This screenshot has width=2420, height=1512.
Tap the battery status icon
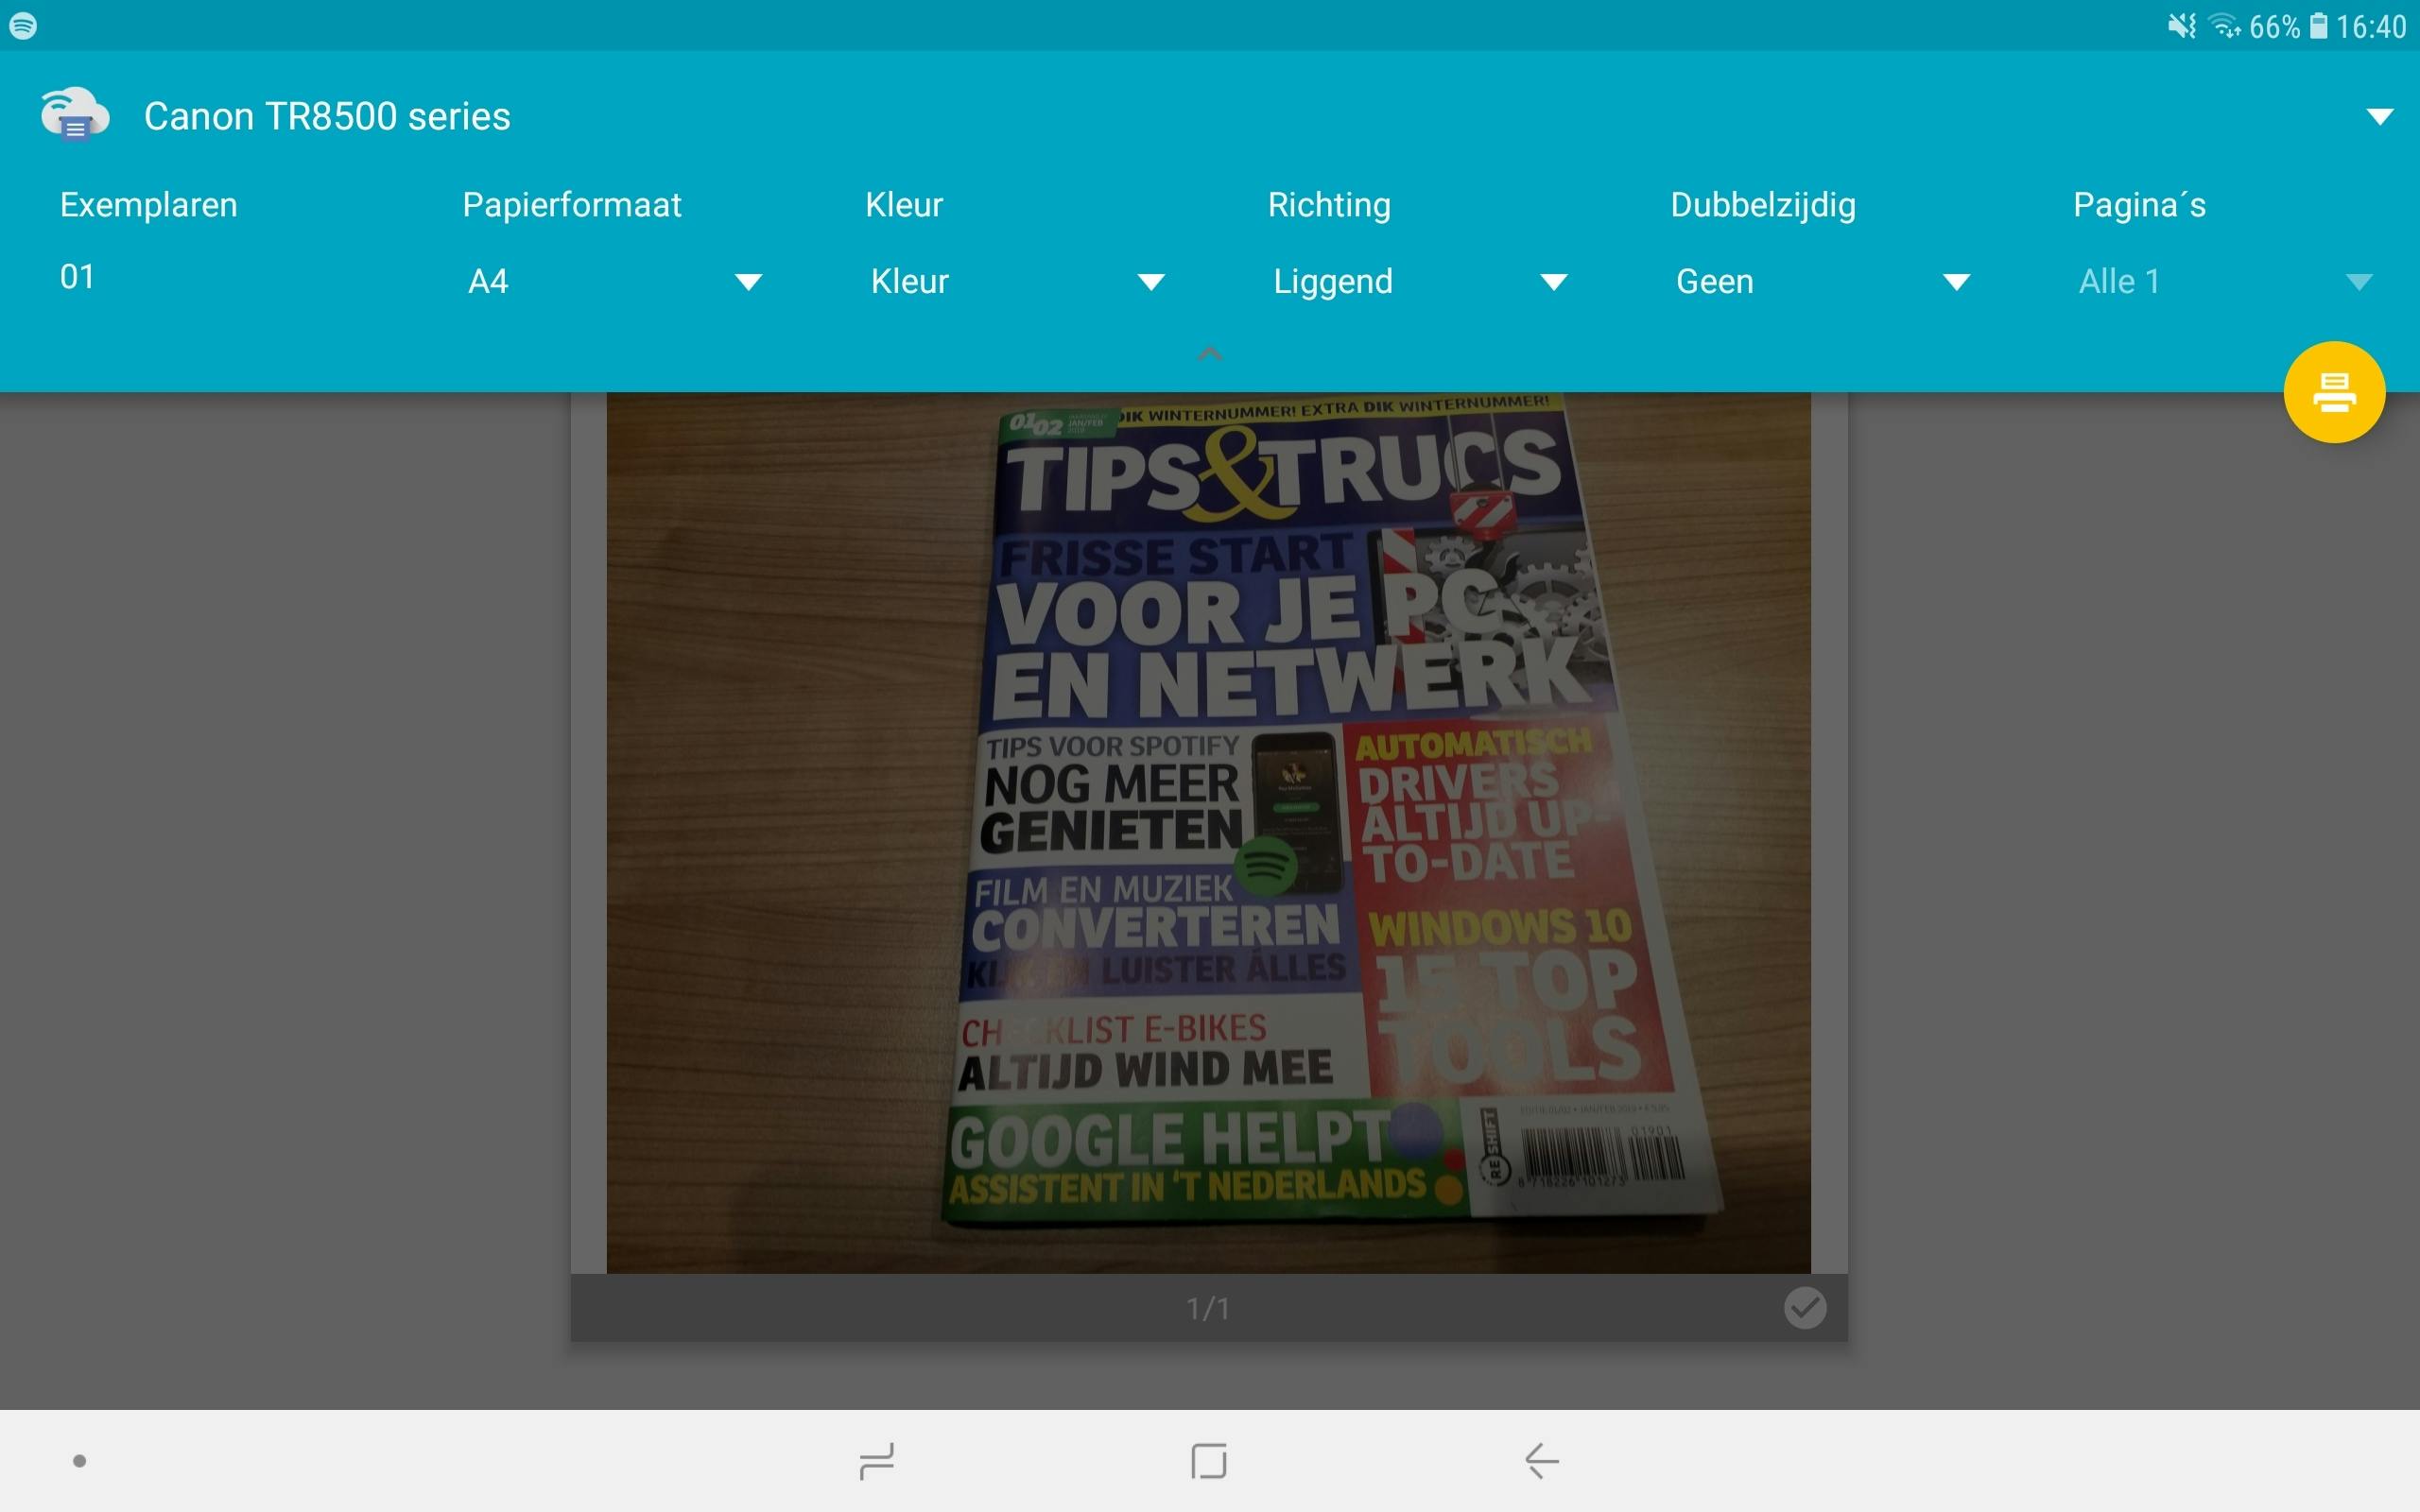[2318, 25]
